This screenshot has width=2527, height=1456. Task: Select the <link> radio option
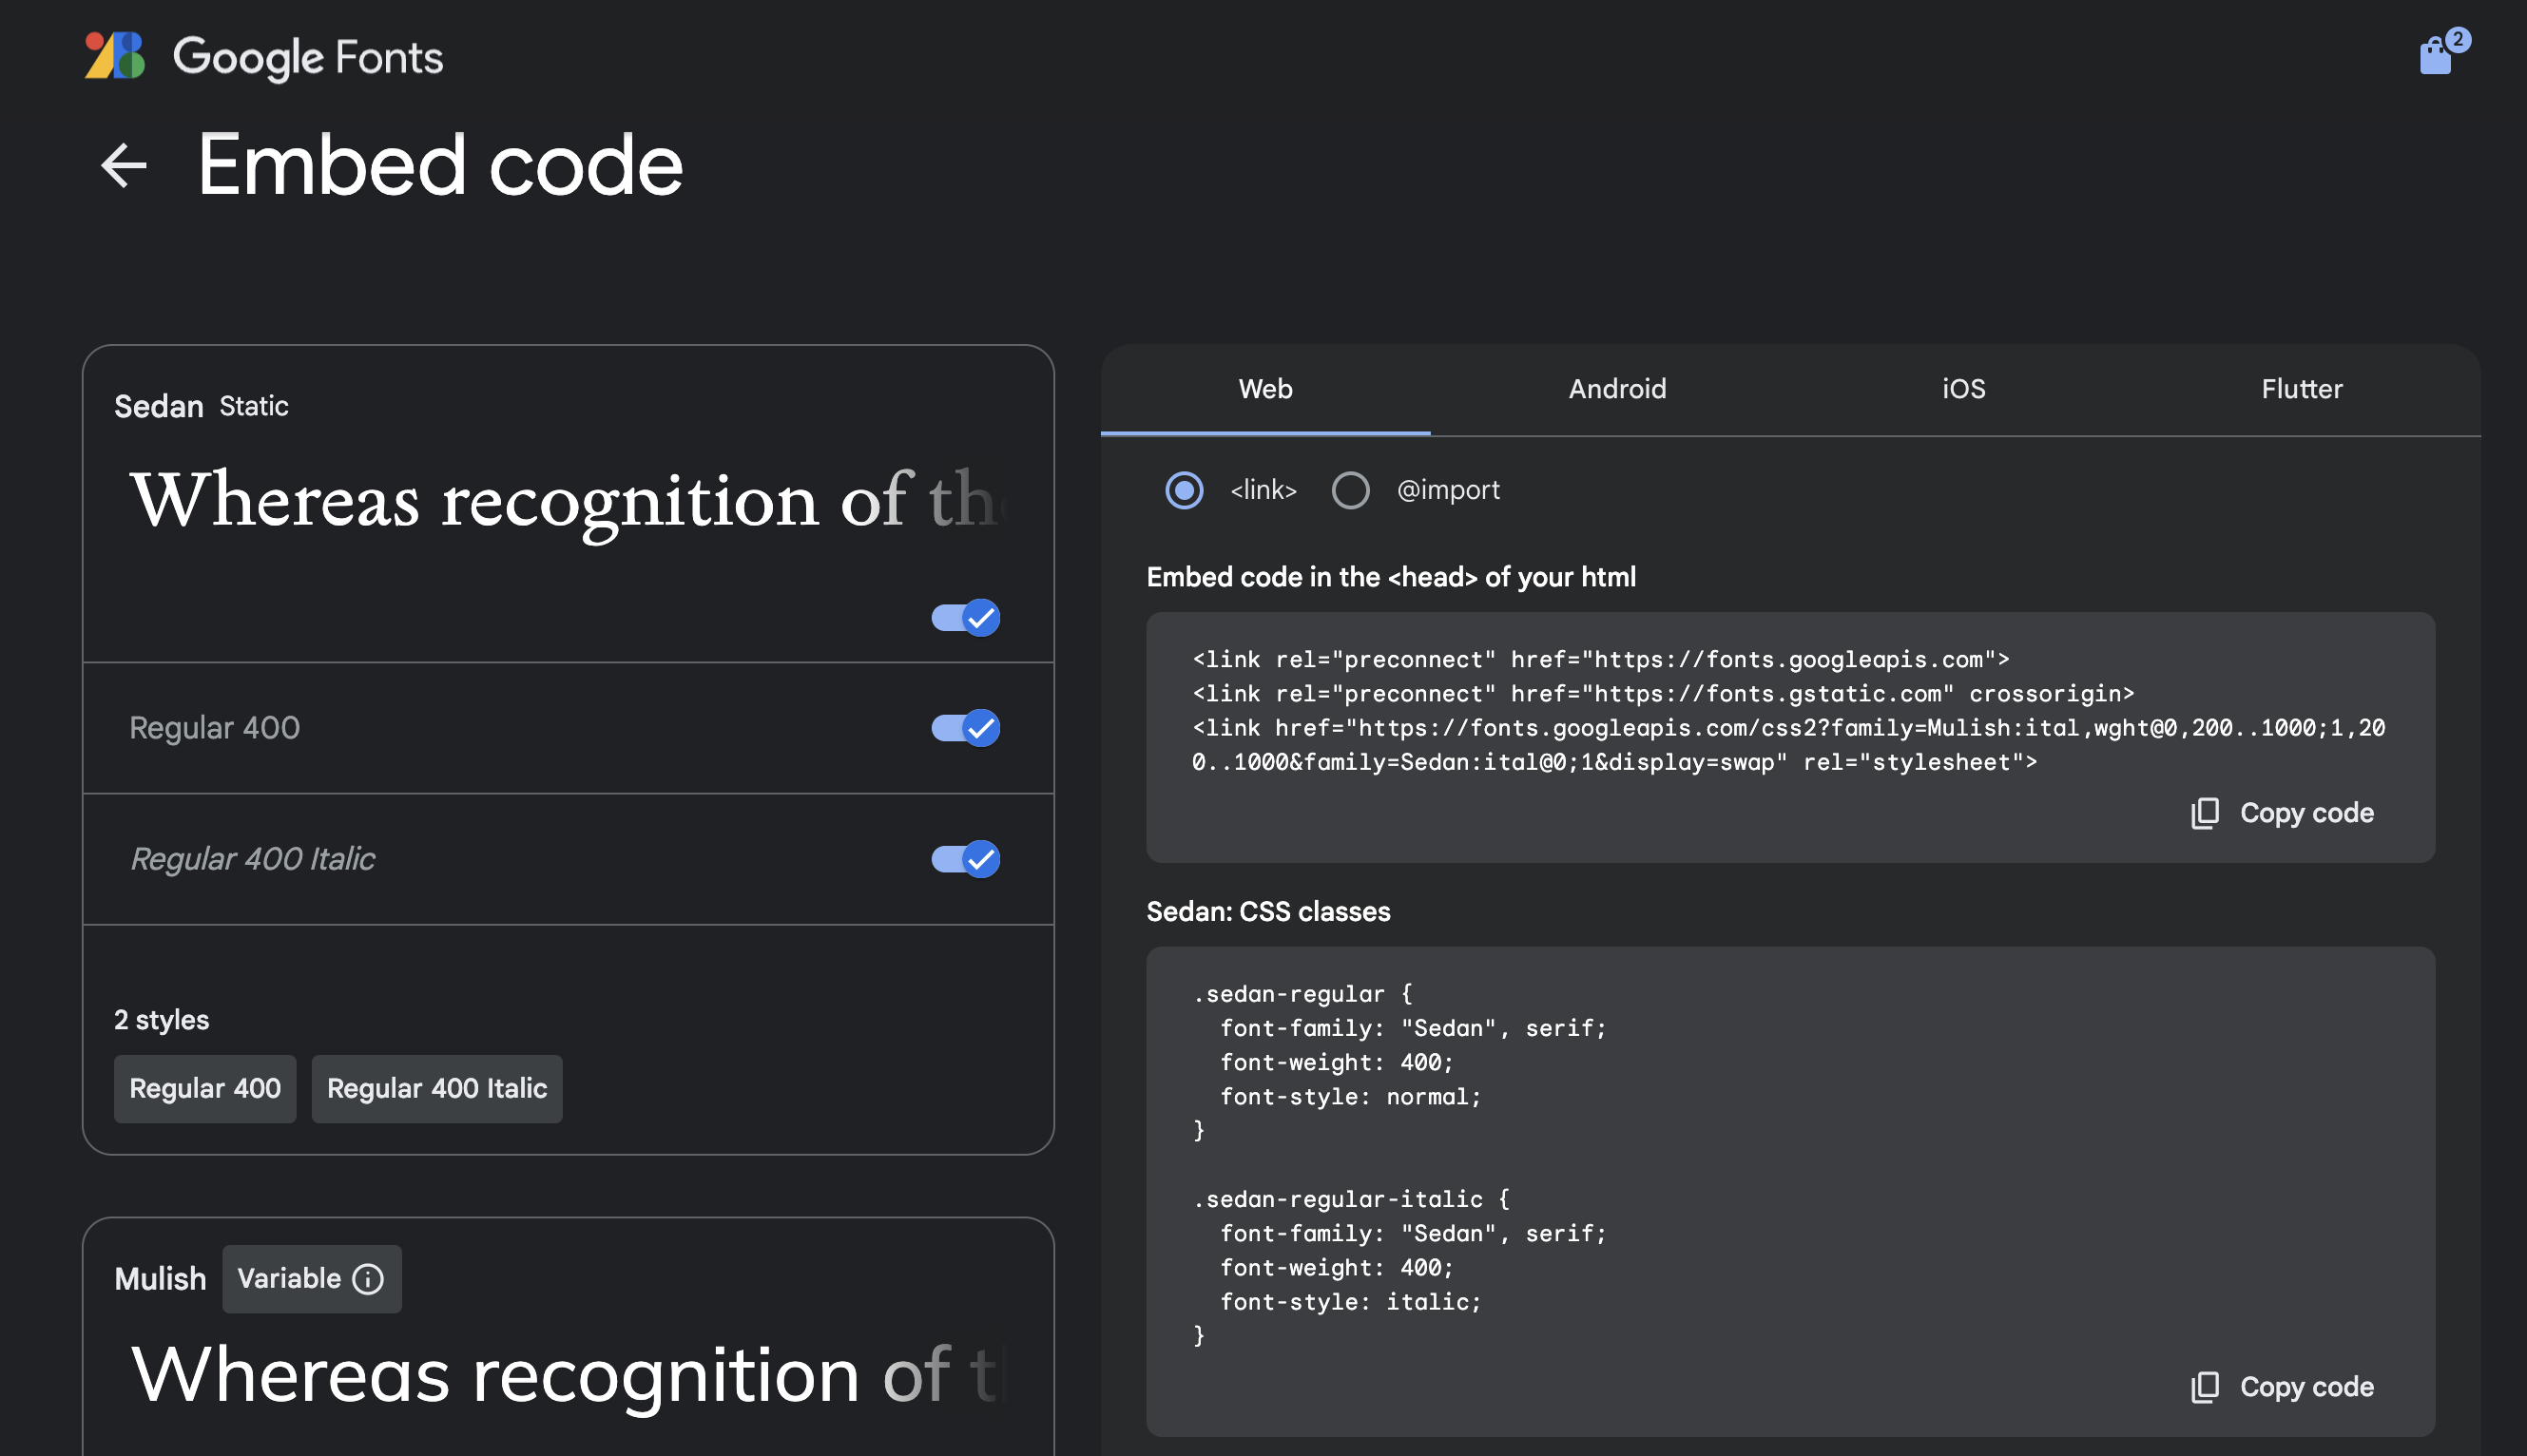click(1184, 490)
